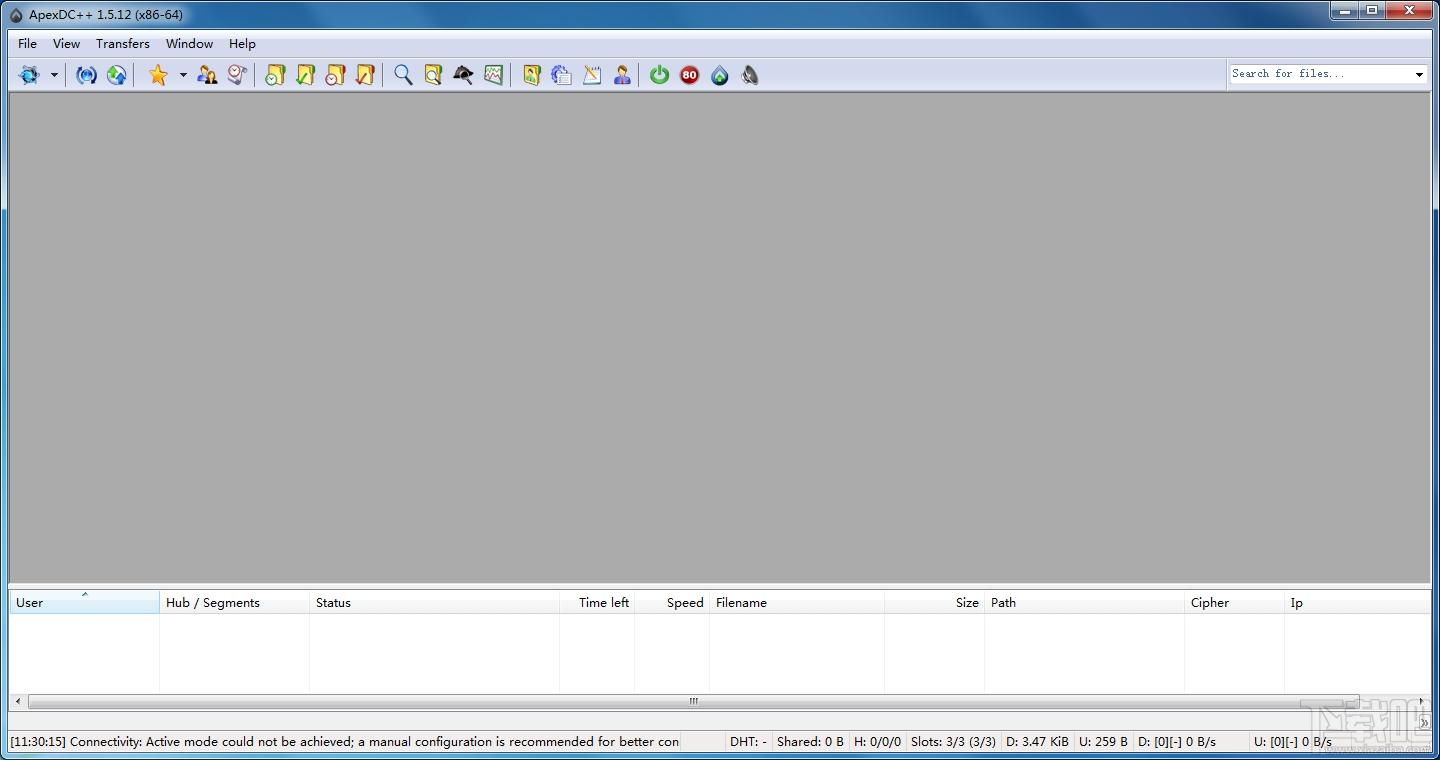Screen dimensions: 1440x760
Task: Open Finished Downloads green-check folder icon
Action: (x=305, y=75)
